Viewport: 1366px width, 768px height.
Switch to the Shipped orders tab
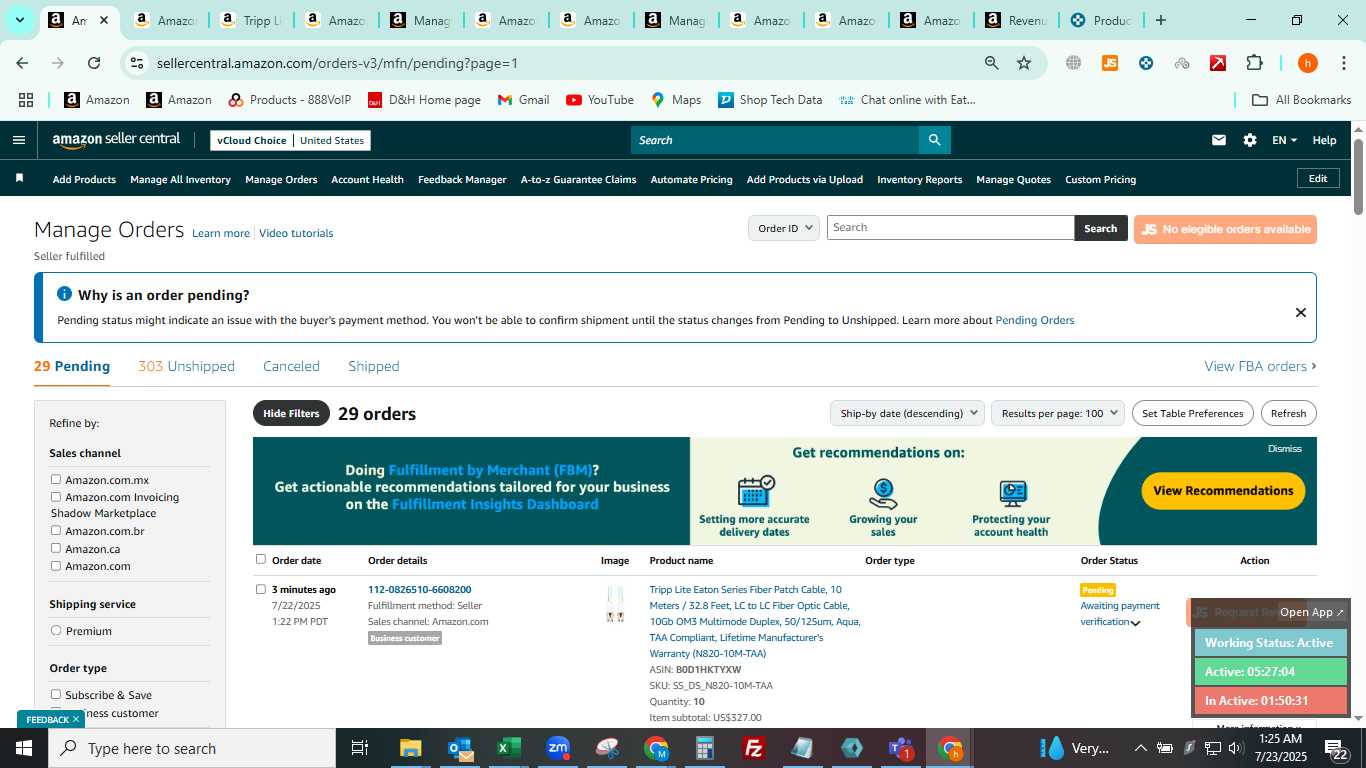pos(374,366)
